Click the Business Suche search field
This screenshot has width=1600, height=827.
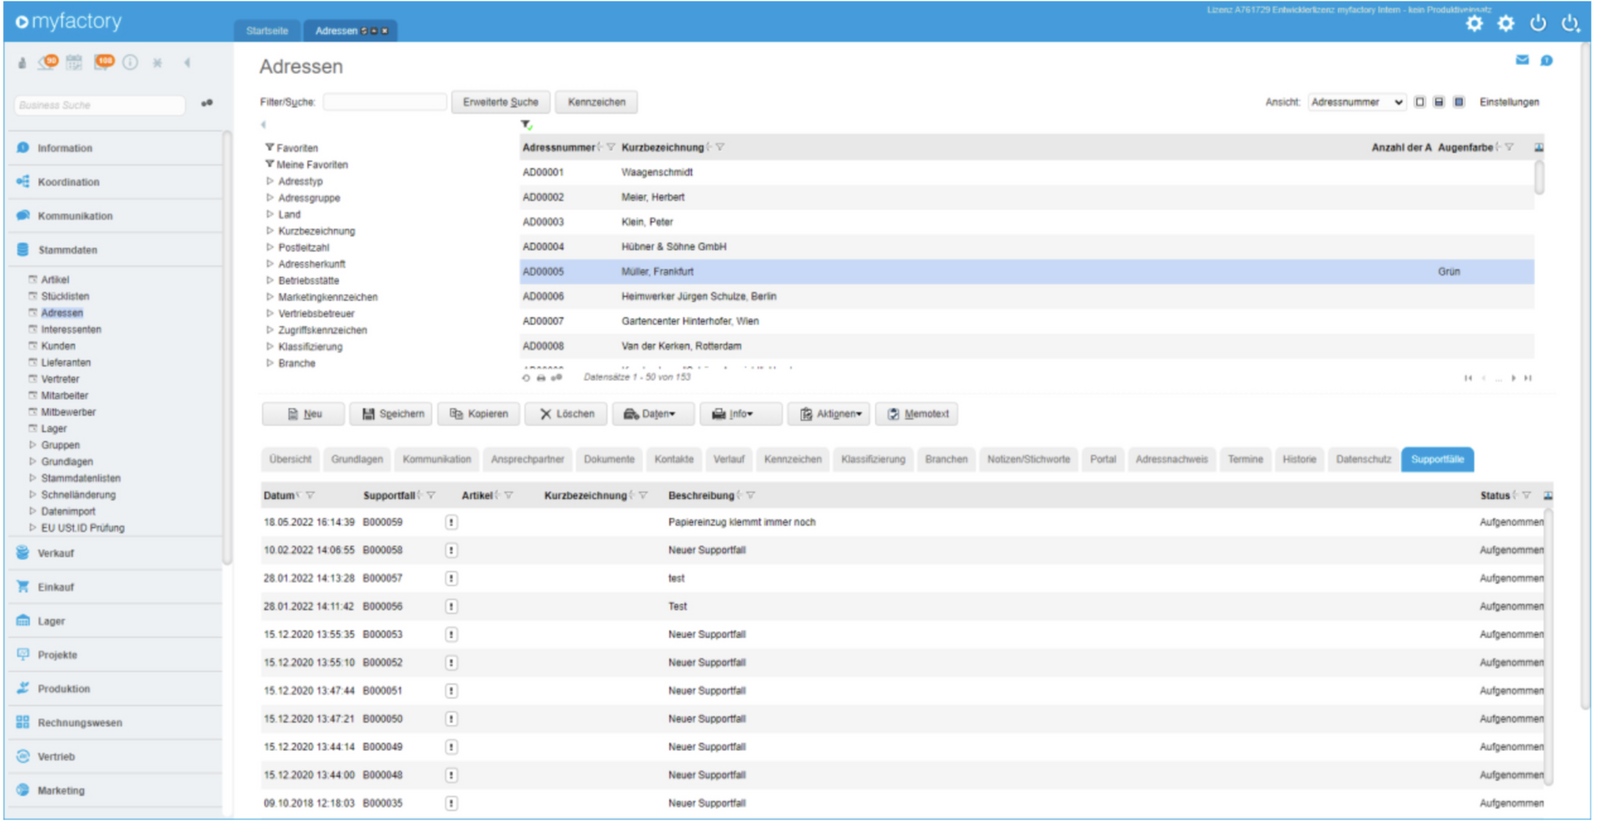pos(99,105)
